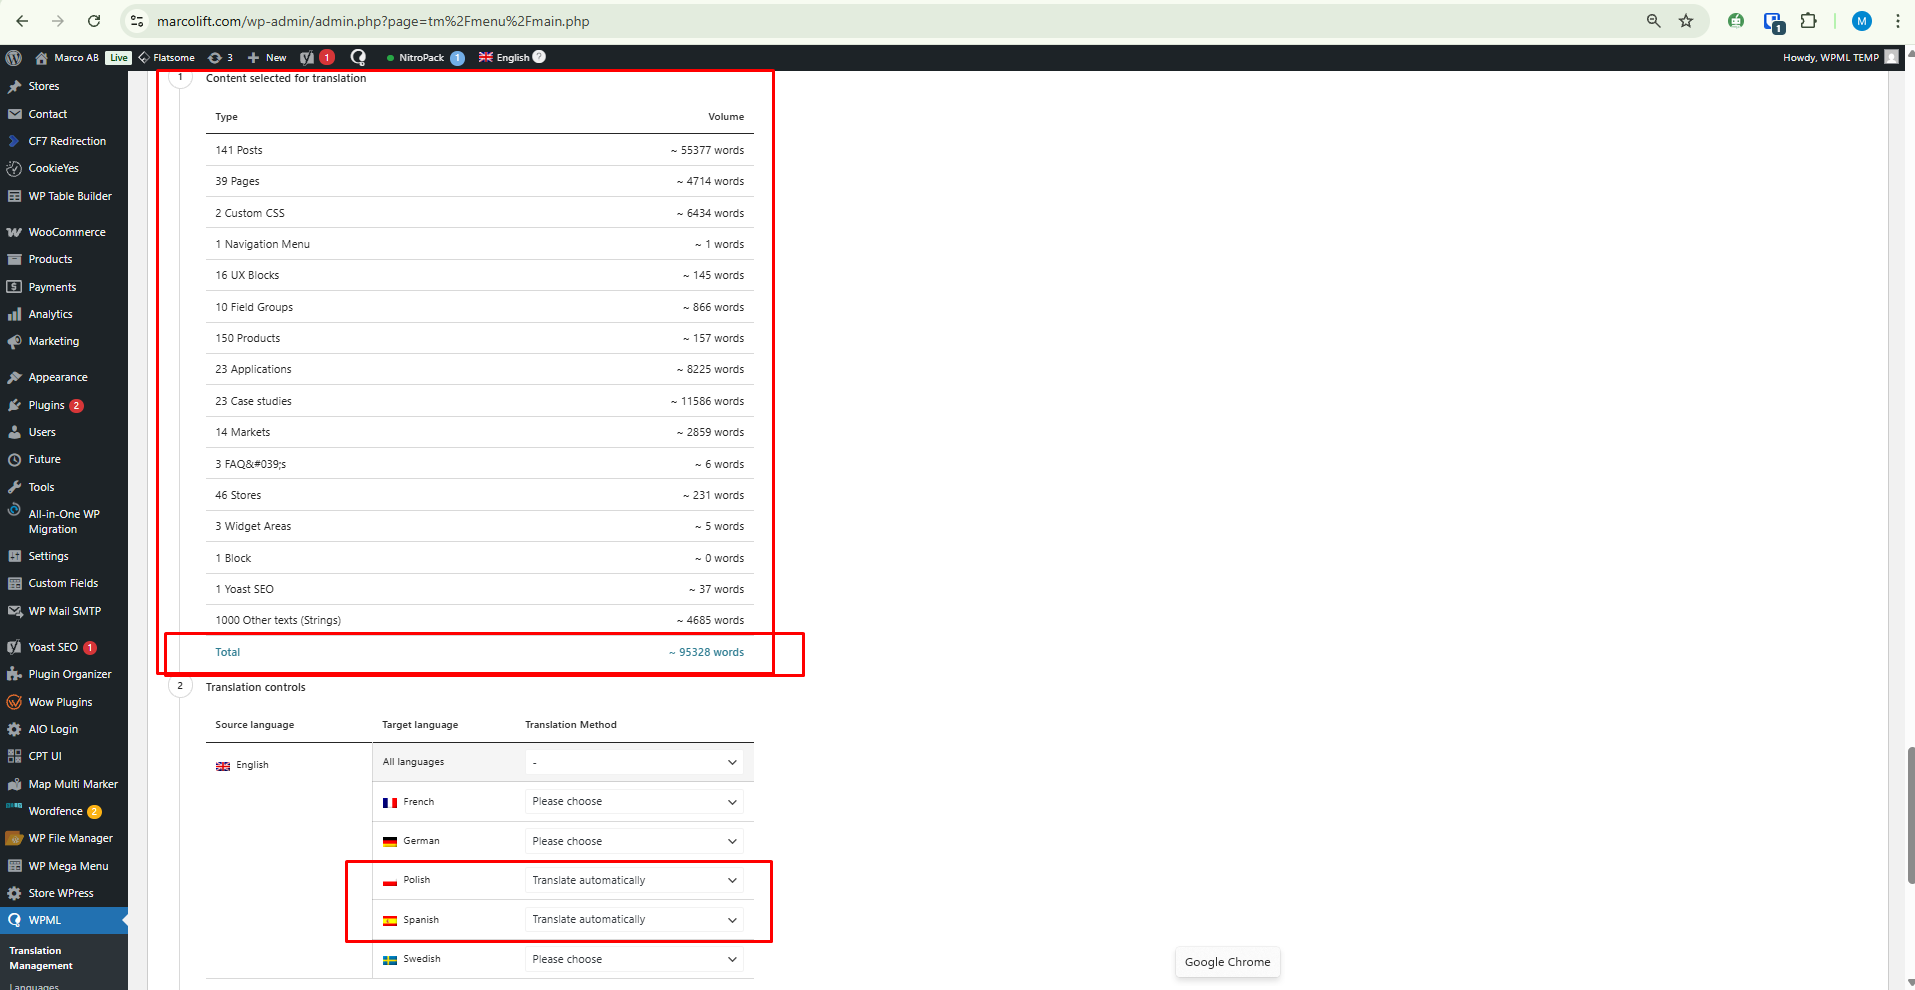
Task: Click the page vertical scrollbar thumb
Action: coord(1910,815)
